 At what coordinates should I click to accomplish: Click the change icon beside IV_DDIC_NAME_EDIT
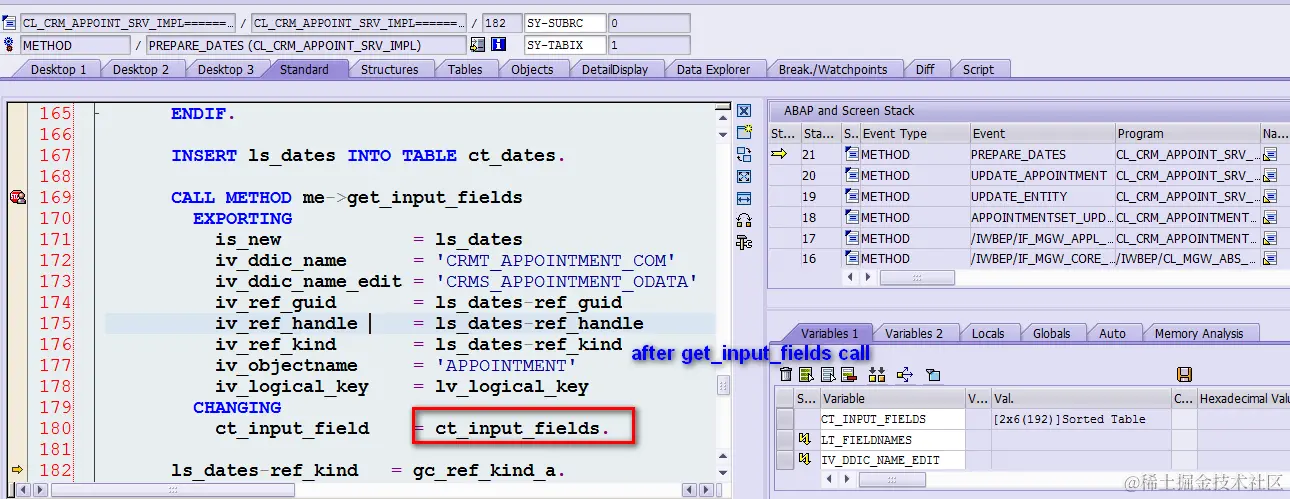coord(805,460)
